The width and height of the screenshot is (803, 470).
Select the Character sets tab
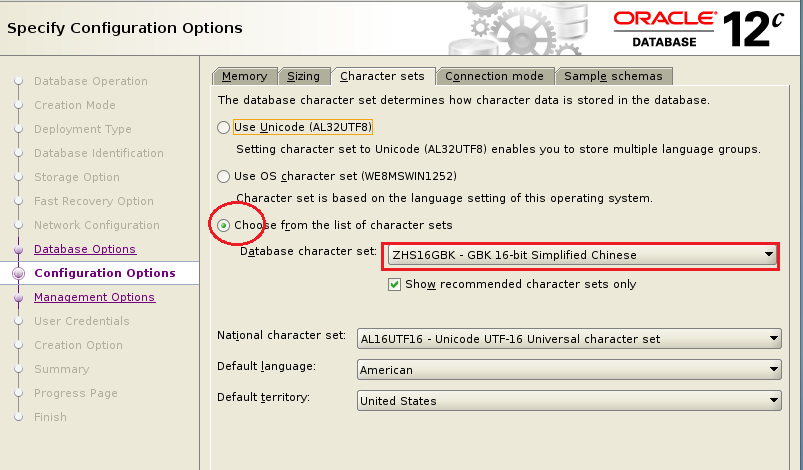[383, 76]
